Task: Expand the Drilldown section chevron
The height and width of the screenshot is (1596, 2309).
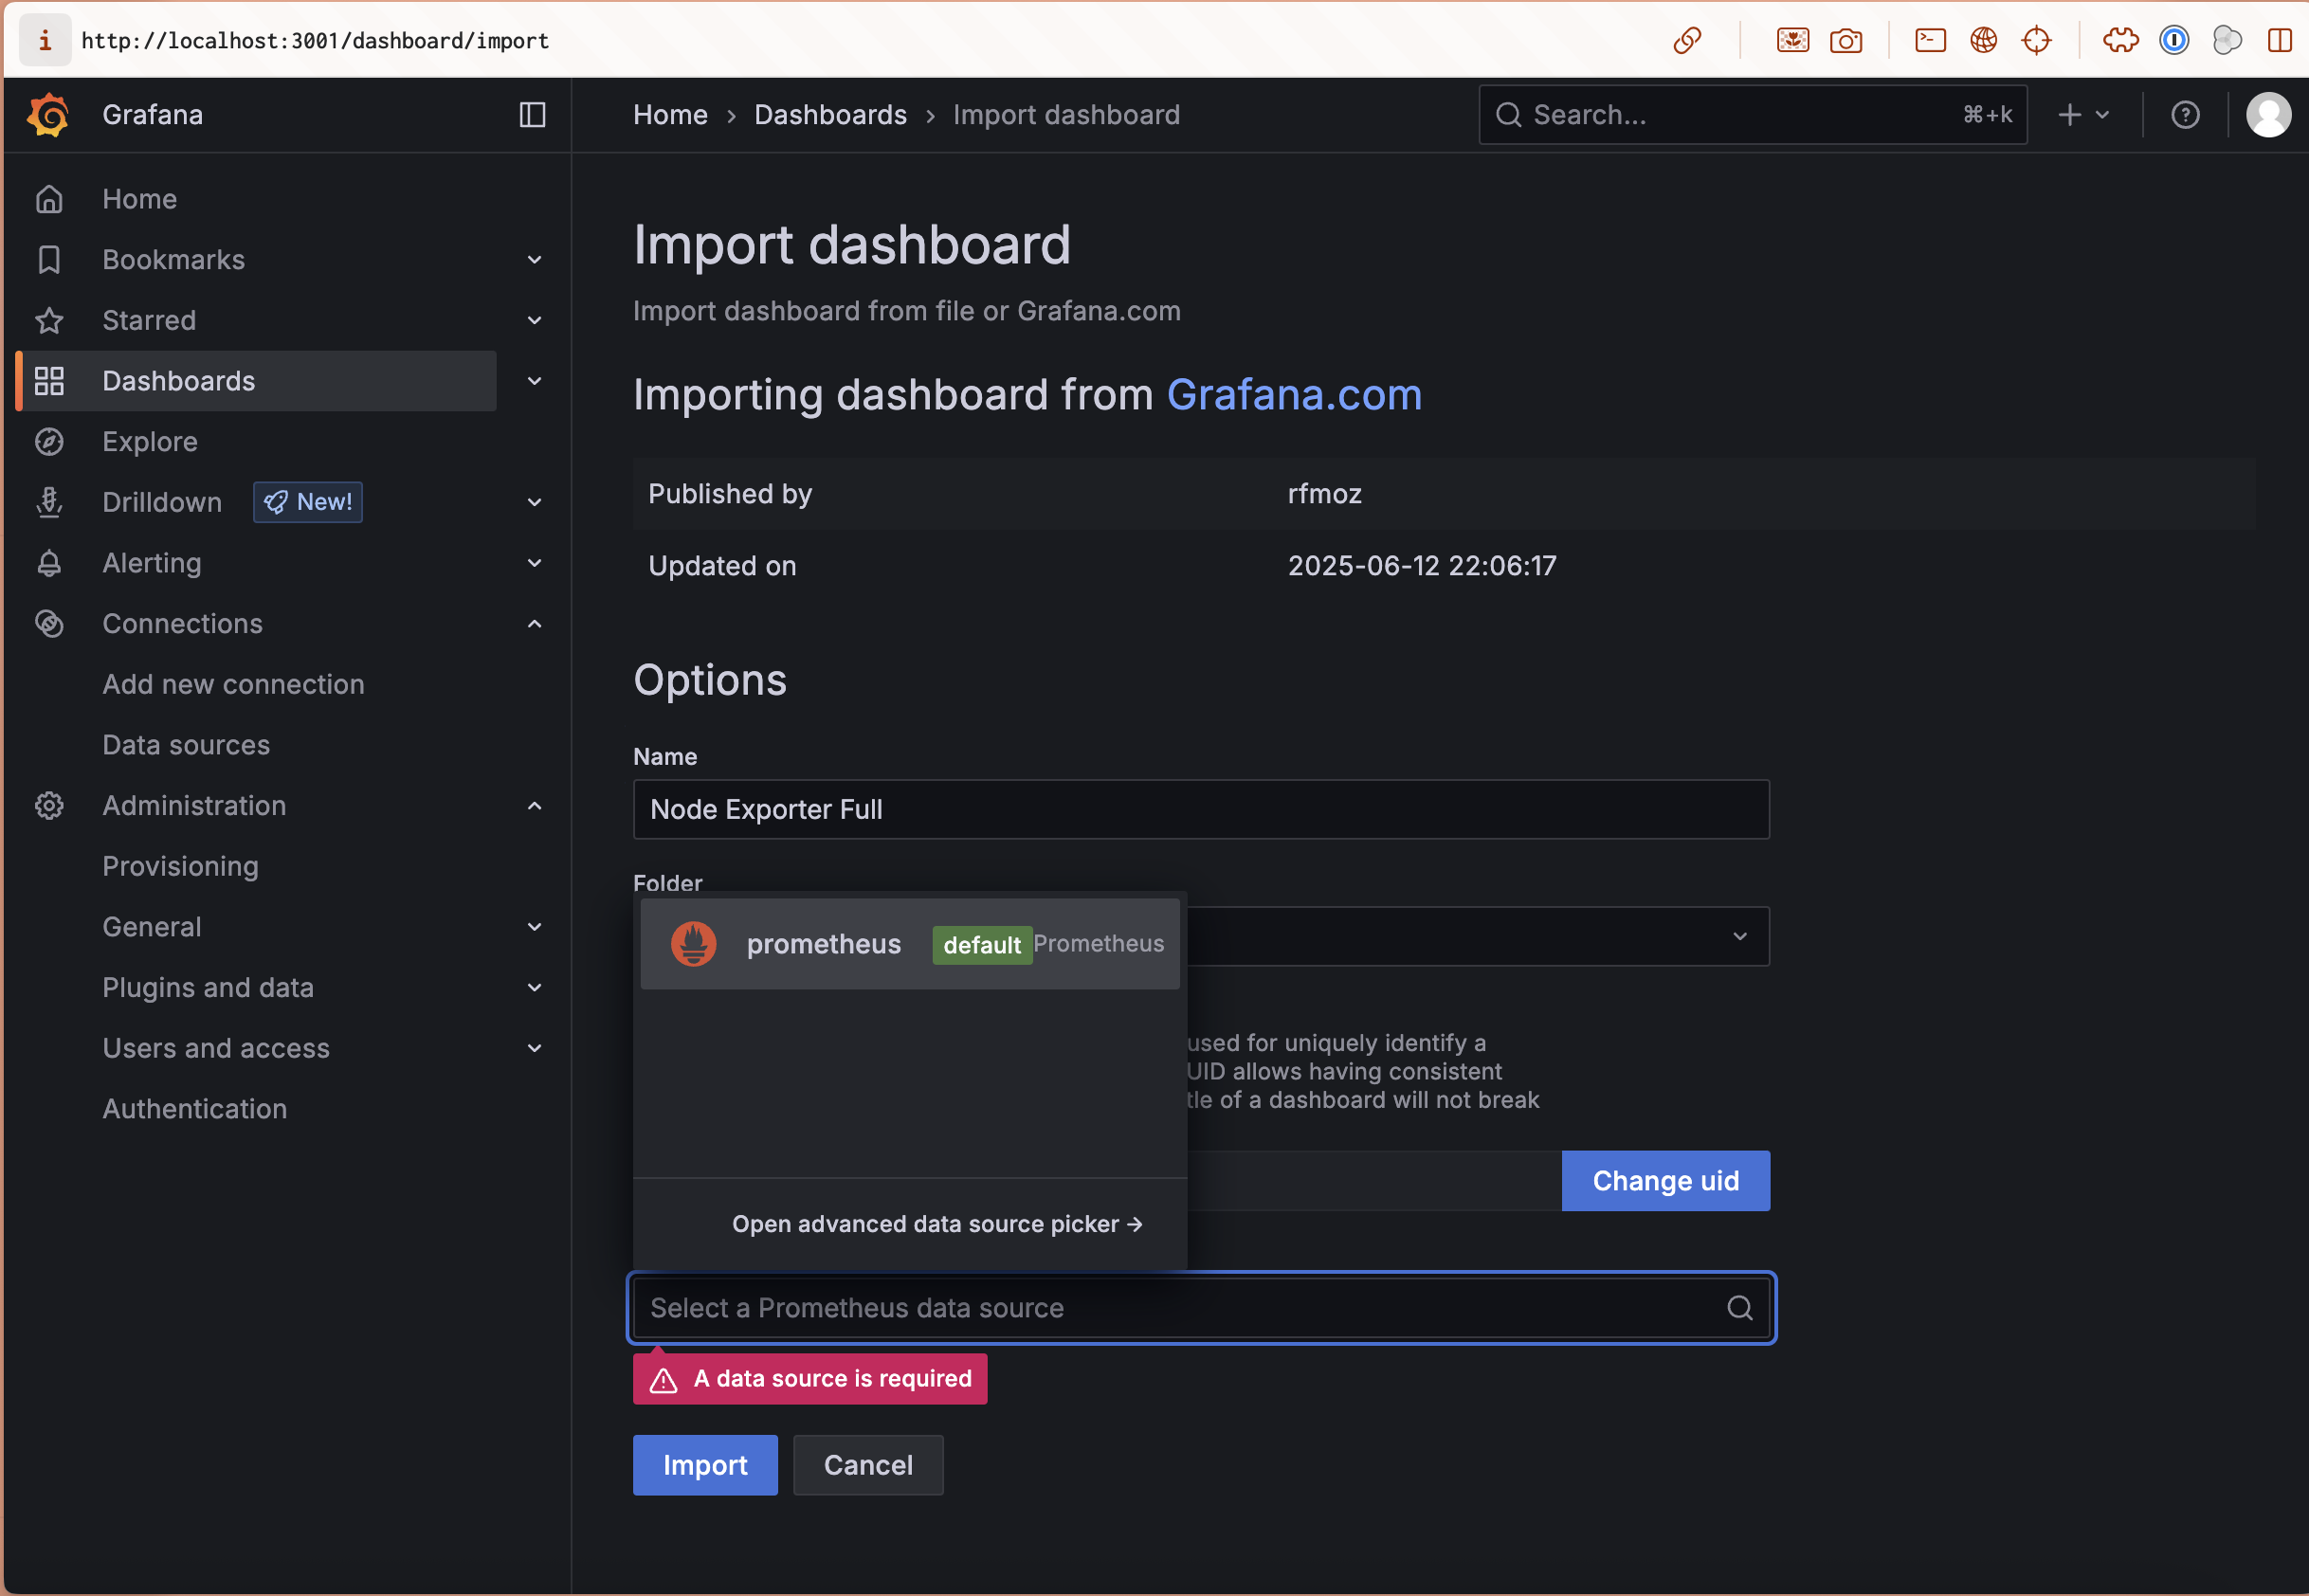Action: pyautogui.click(x=535, y=503)
